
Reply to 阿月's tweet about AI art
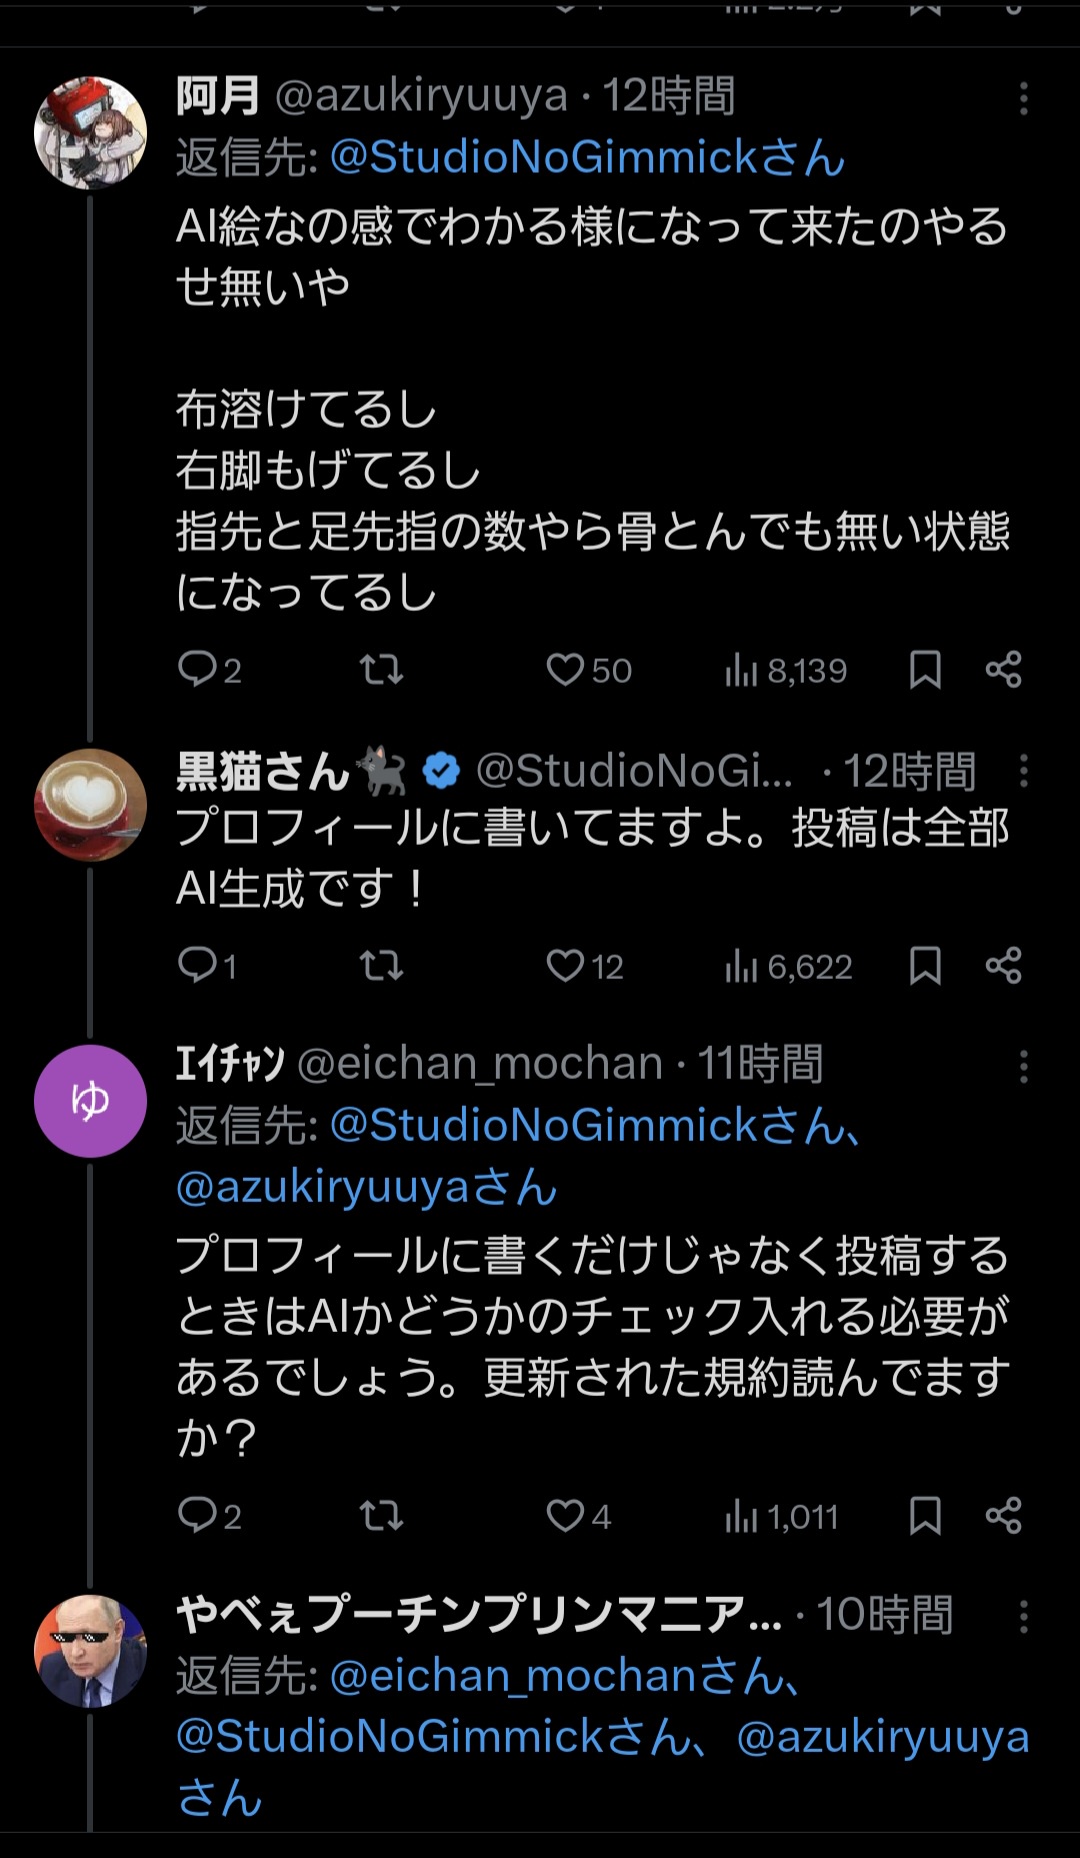click(198, 669)
